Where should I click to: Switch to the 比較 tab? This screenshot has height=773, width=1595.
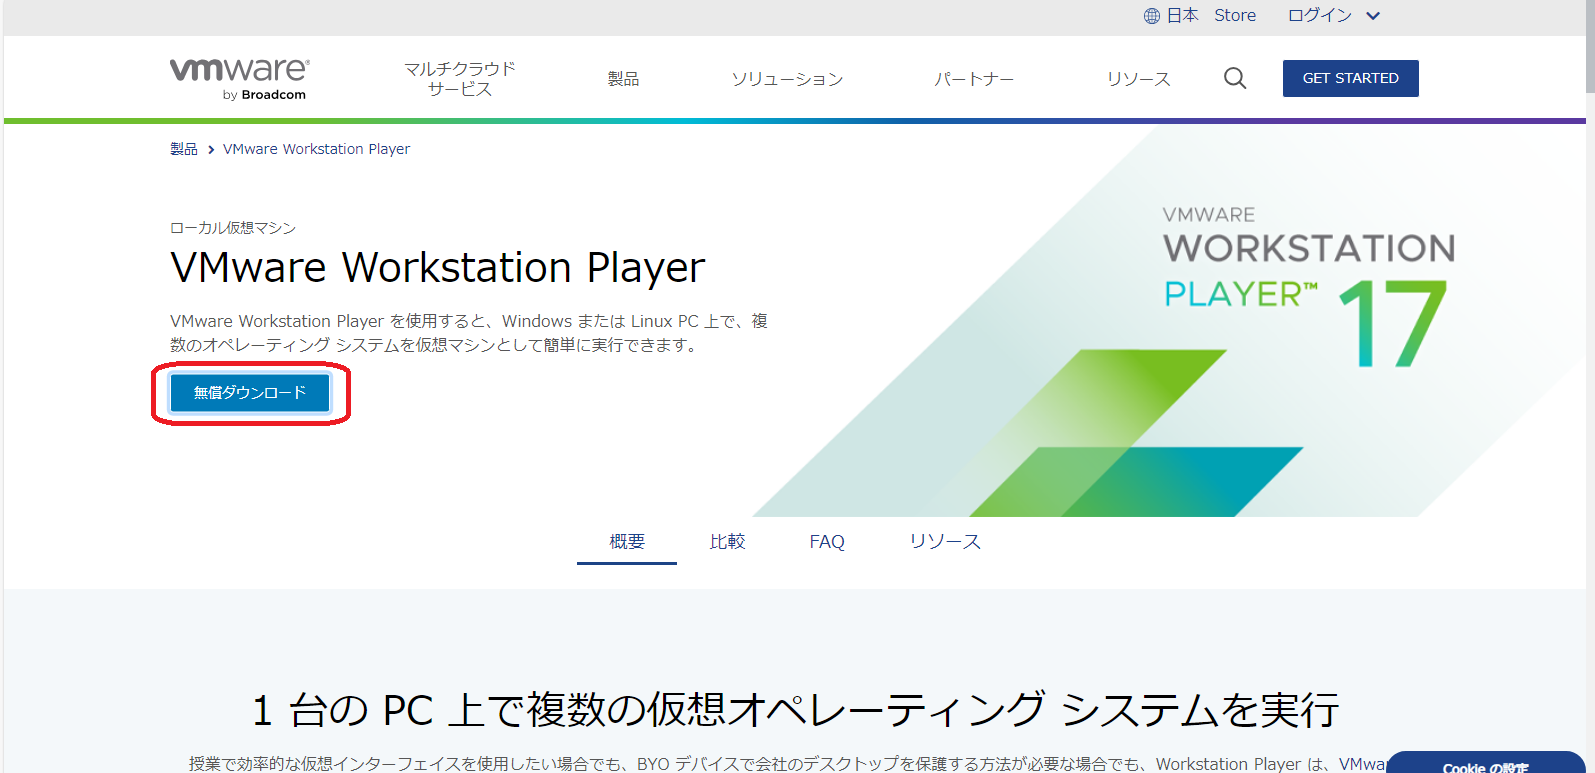click(727, 542)
